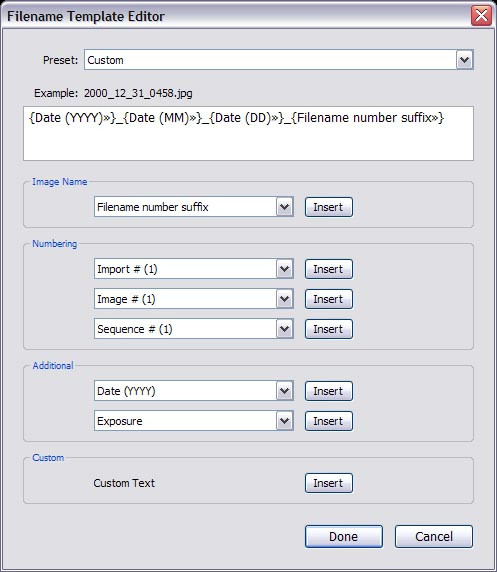Insert the Date (YYYY) token

click(x=329, y=391)
